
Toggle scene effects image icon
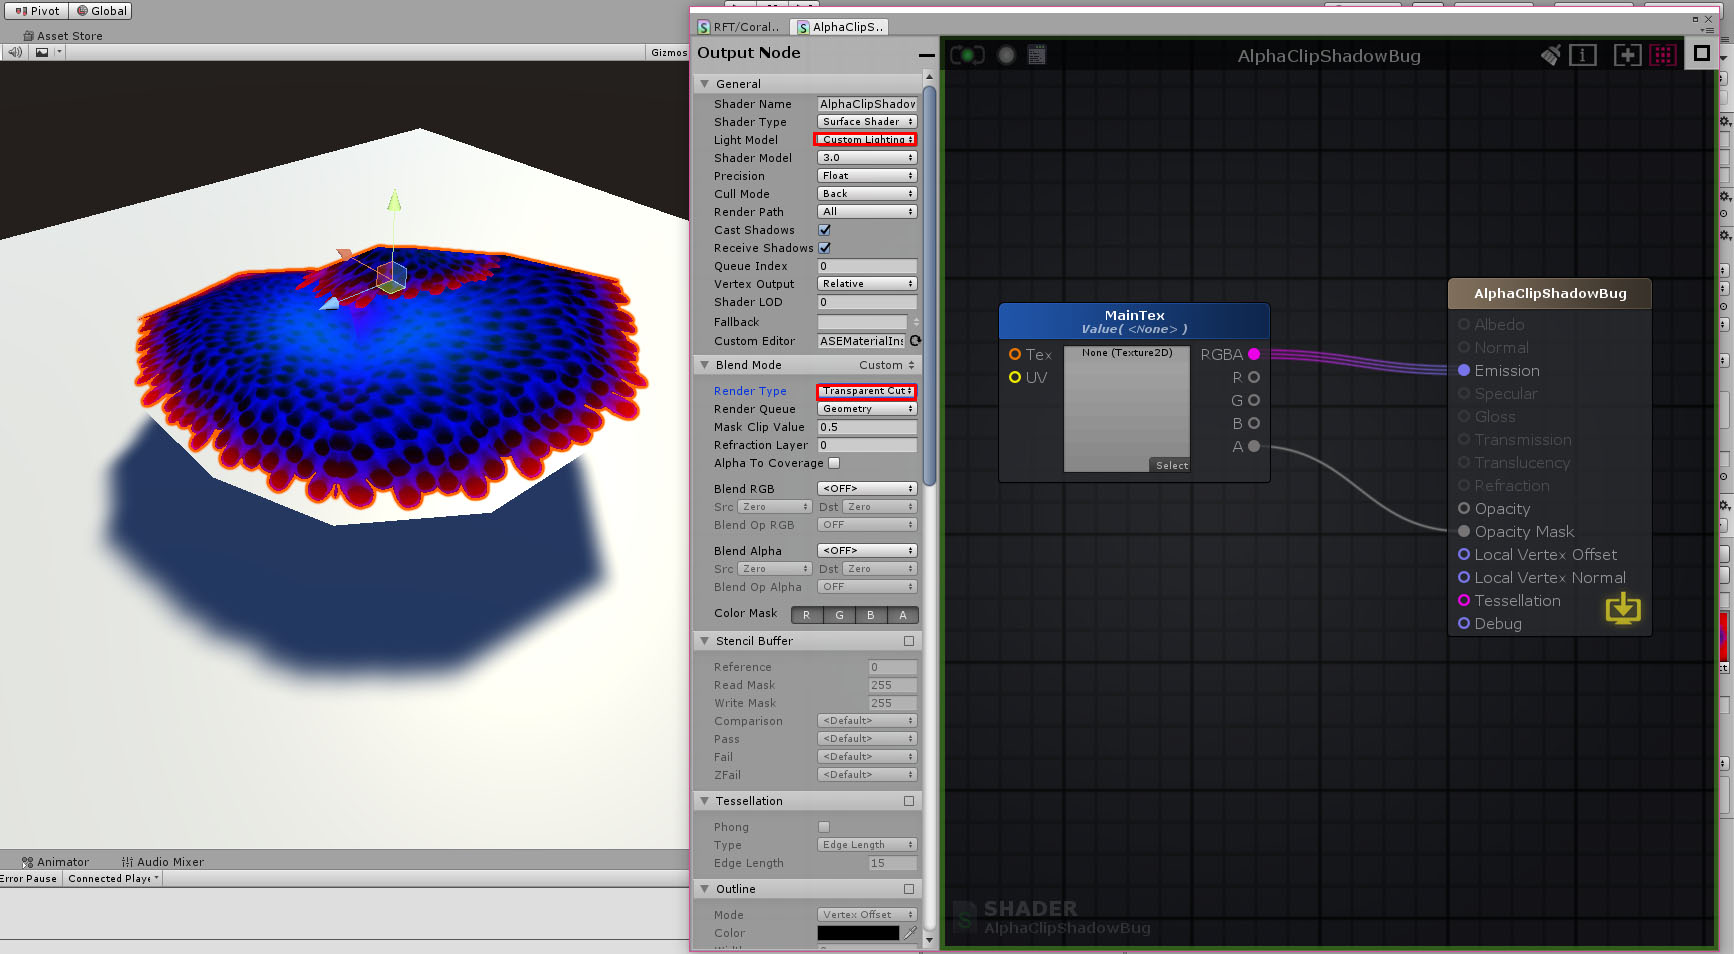[42, 52]
